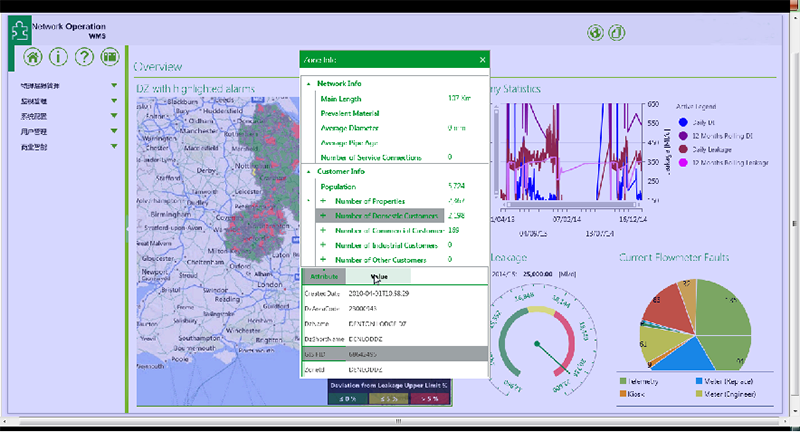Open the Info circle icon
The height and width of the screenshot is (432, 800).
58,56
